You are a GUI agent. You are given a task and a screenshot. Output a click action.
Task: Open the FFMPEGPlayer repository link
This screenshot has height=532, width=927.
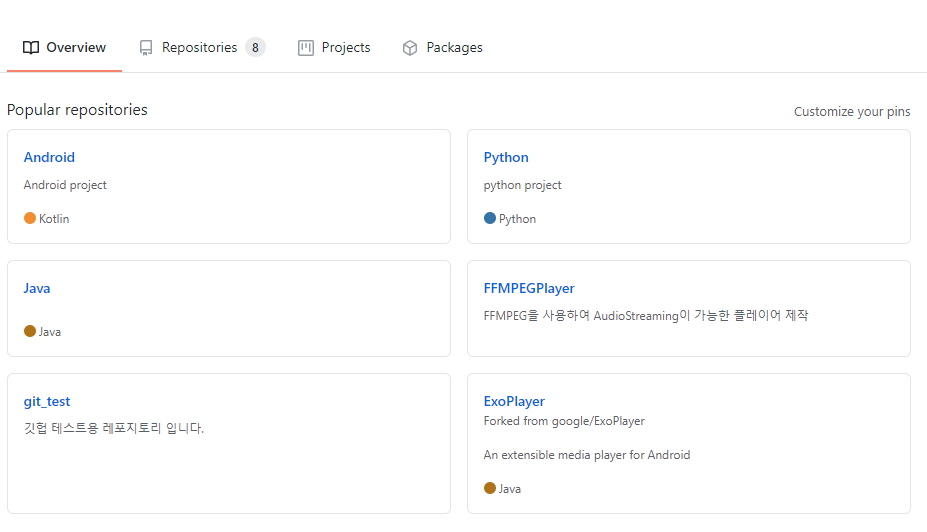tap(529, 288)
